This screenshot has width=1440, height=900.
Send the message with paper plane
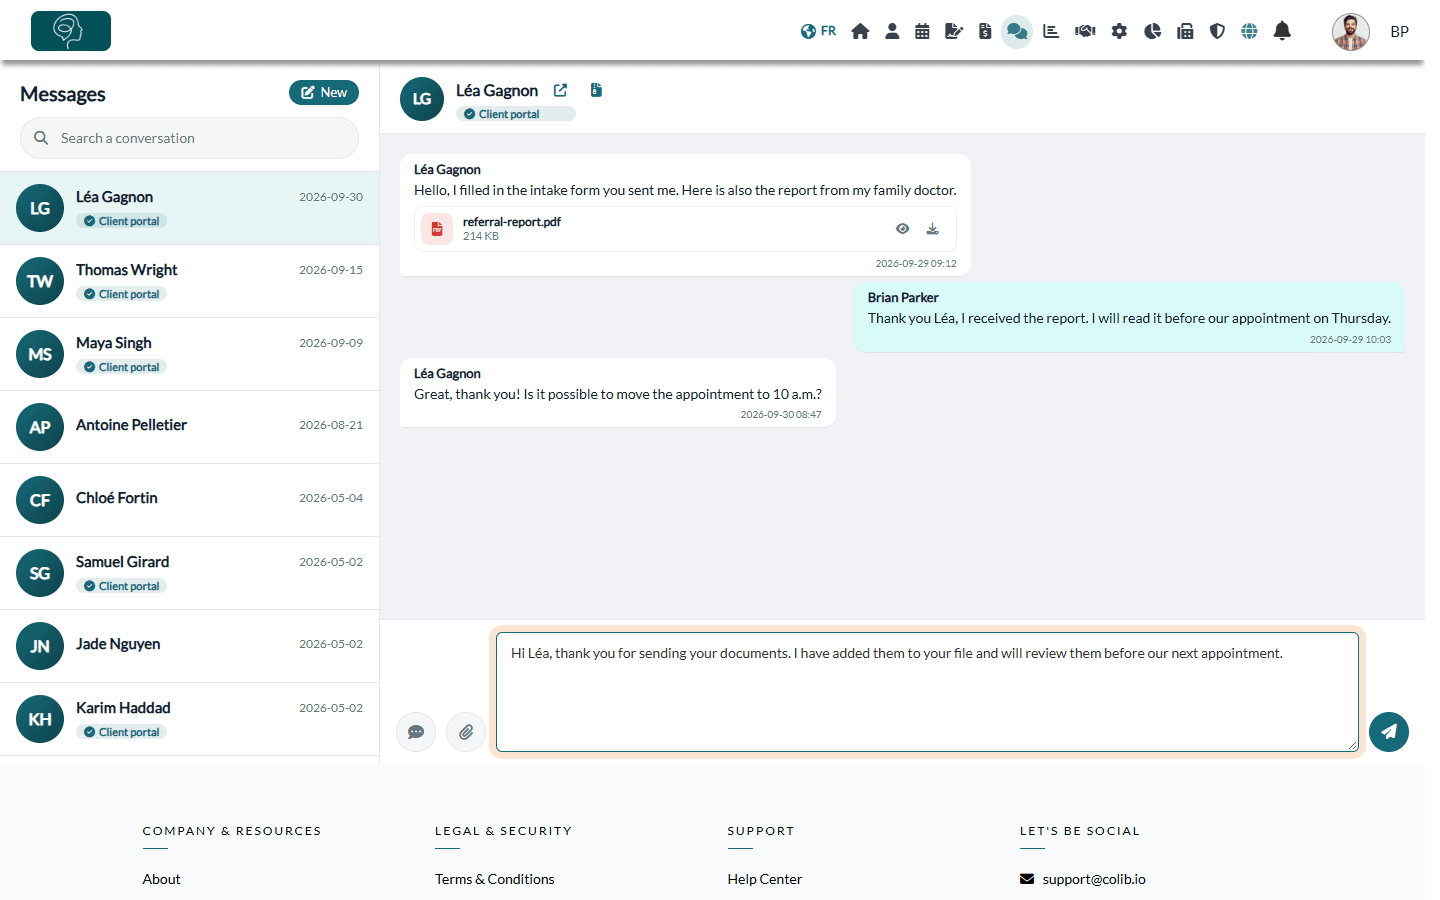(1389, 732)
